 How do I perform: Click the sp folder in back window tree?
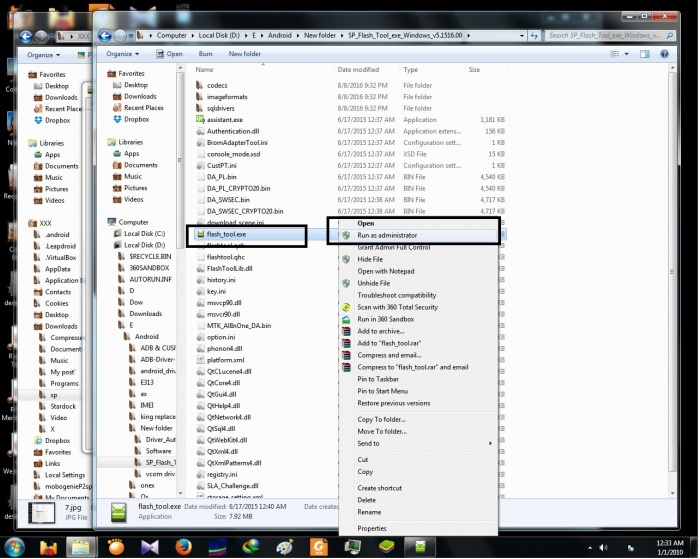click(x=54, y=395)
